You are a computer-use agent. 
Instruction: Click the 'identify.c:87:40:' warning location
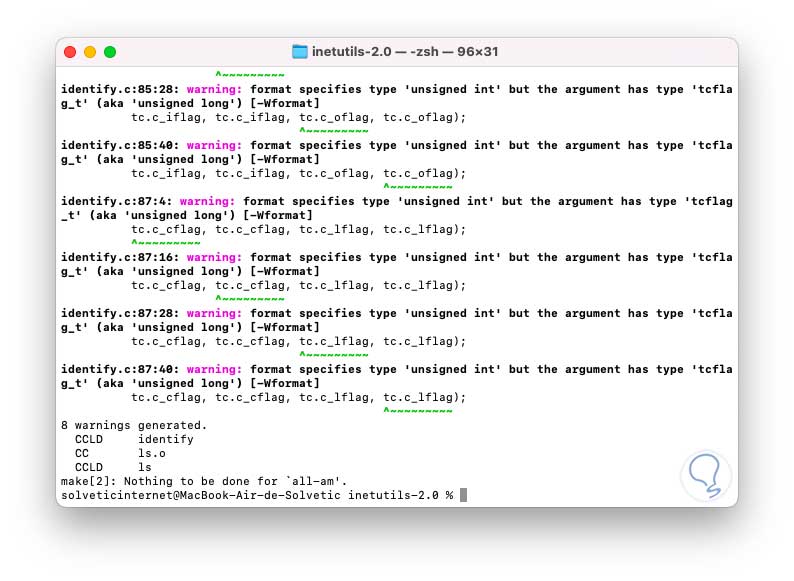point(120,369)
